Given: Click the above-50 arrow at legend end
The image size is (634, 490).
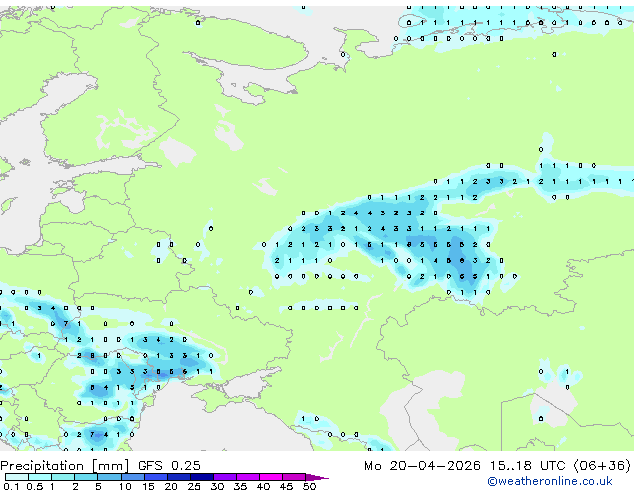Looking at the screenshot, I should coord(317,477).
